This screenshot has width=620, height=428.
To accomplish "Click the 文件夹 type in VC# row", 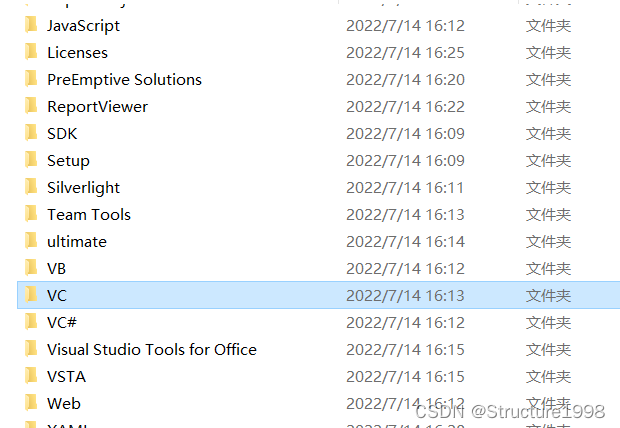I will [548, 323].
